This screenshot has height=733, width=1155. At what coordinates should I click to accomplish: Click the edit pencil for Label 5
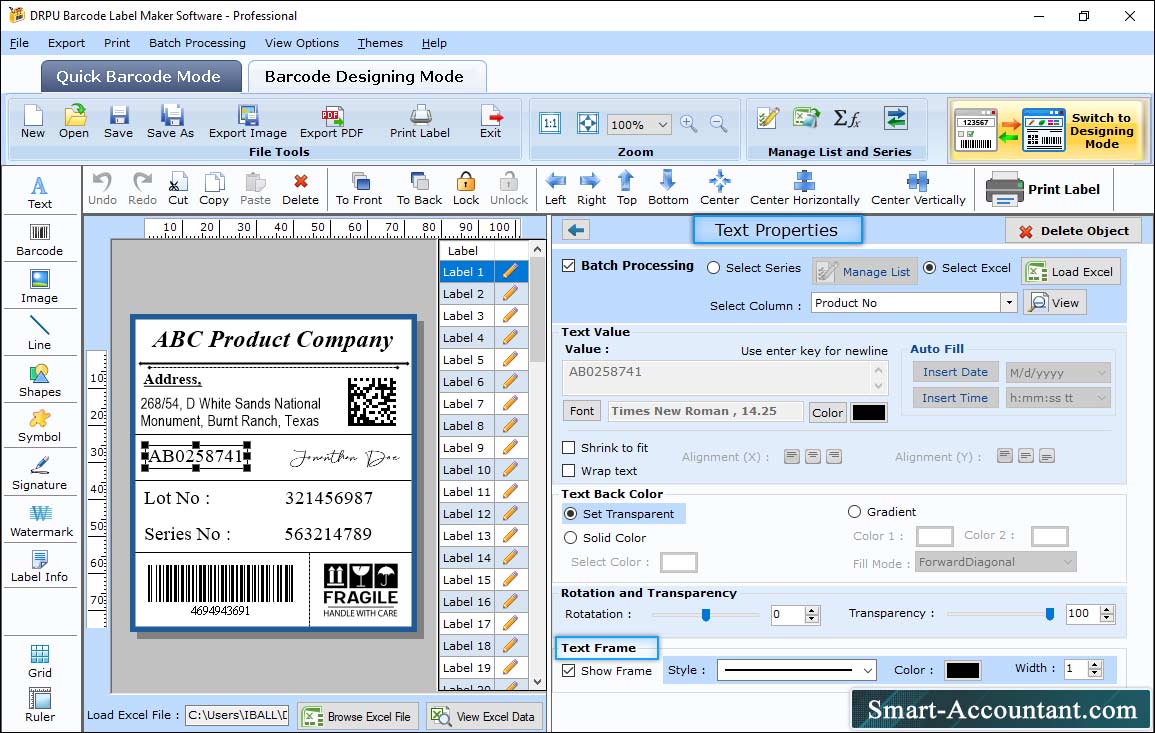pos(510,360)
